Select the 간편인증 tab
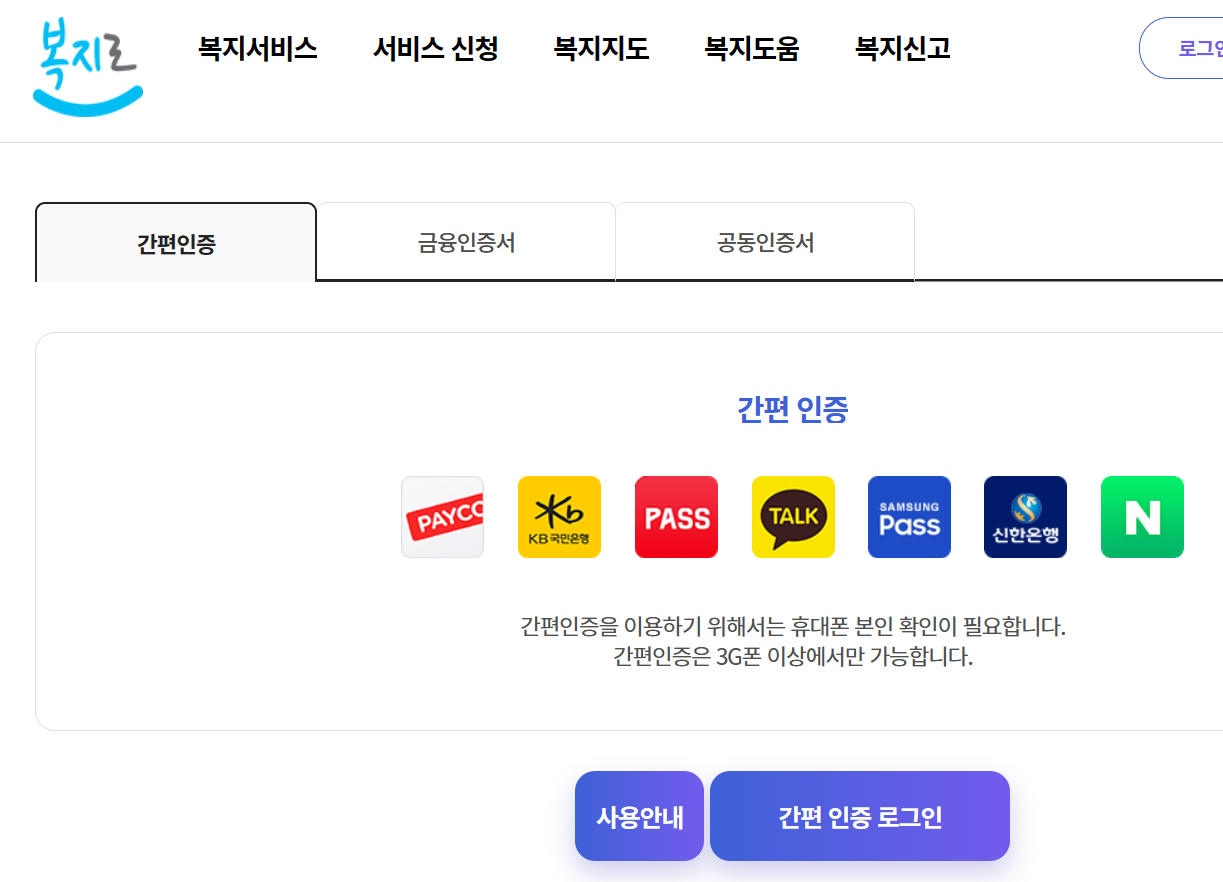Viewport: 1223px width, 882px height. (x=175, y=241)
